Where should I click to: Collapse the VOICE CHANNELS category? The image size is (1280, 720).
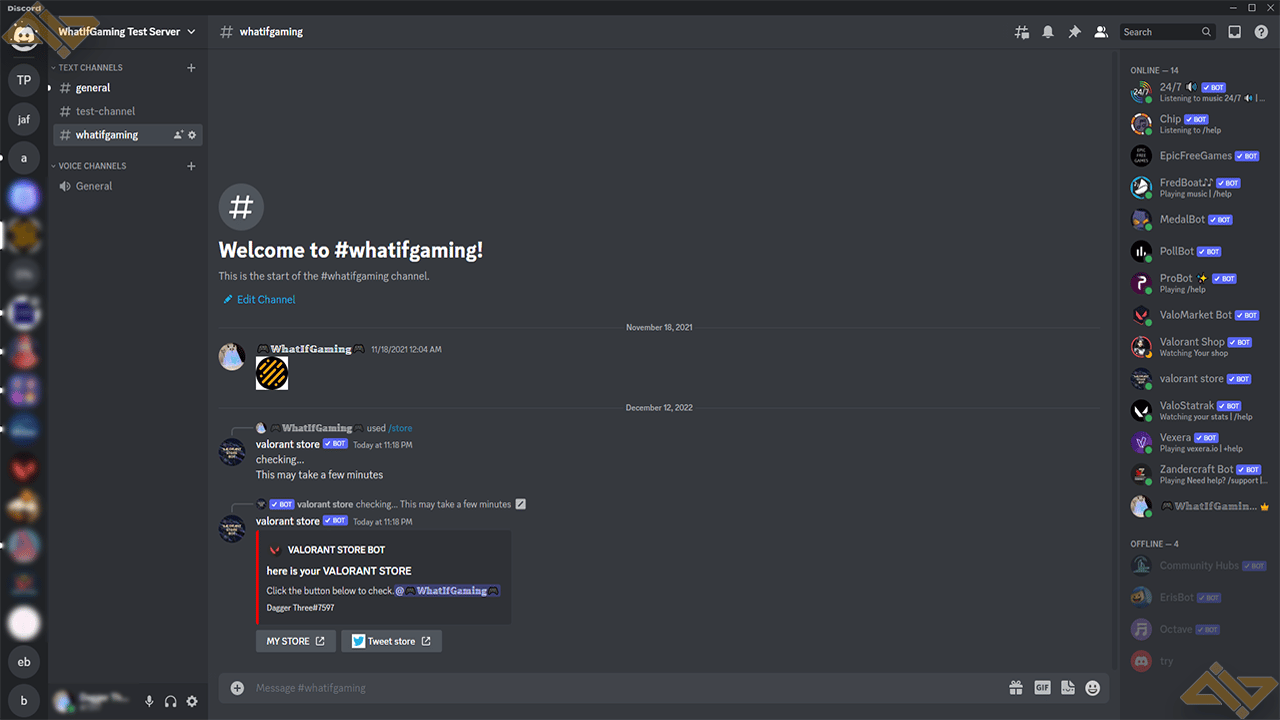89,166
